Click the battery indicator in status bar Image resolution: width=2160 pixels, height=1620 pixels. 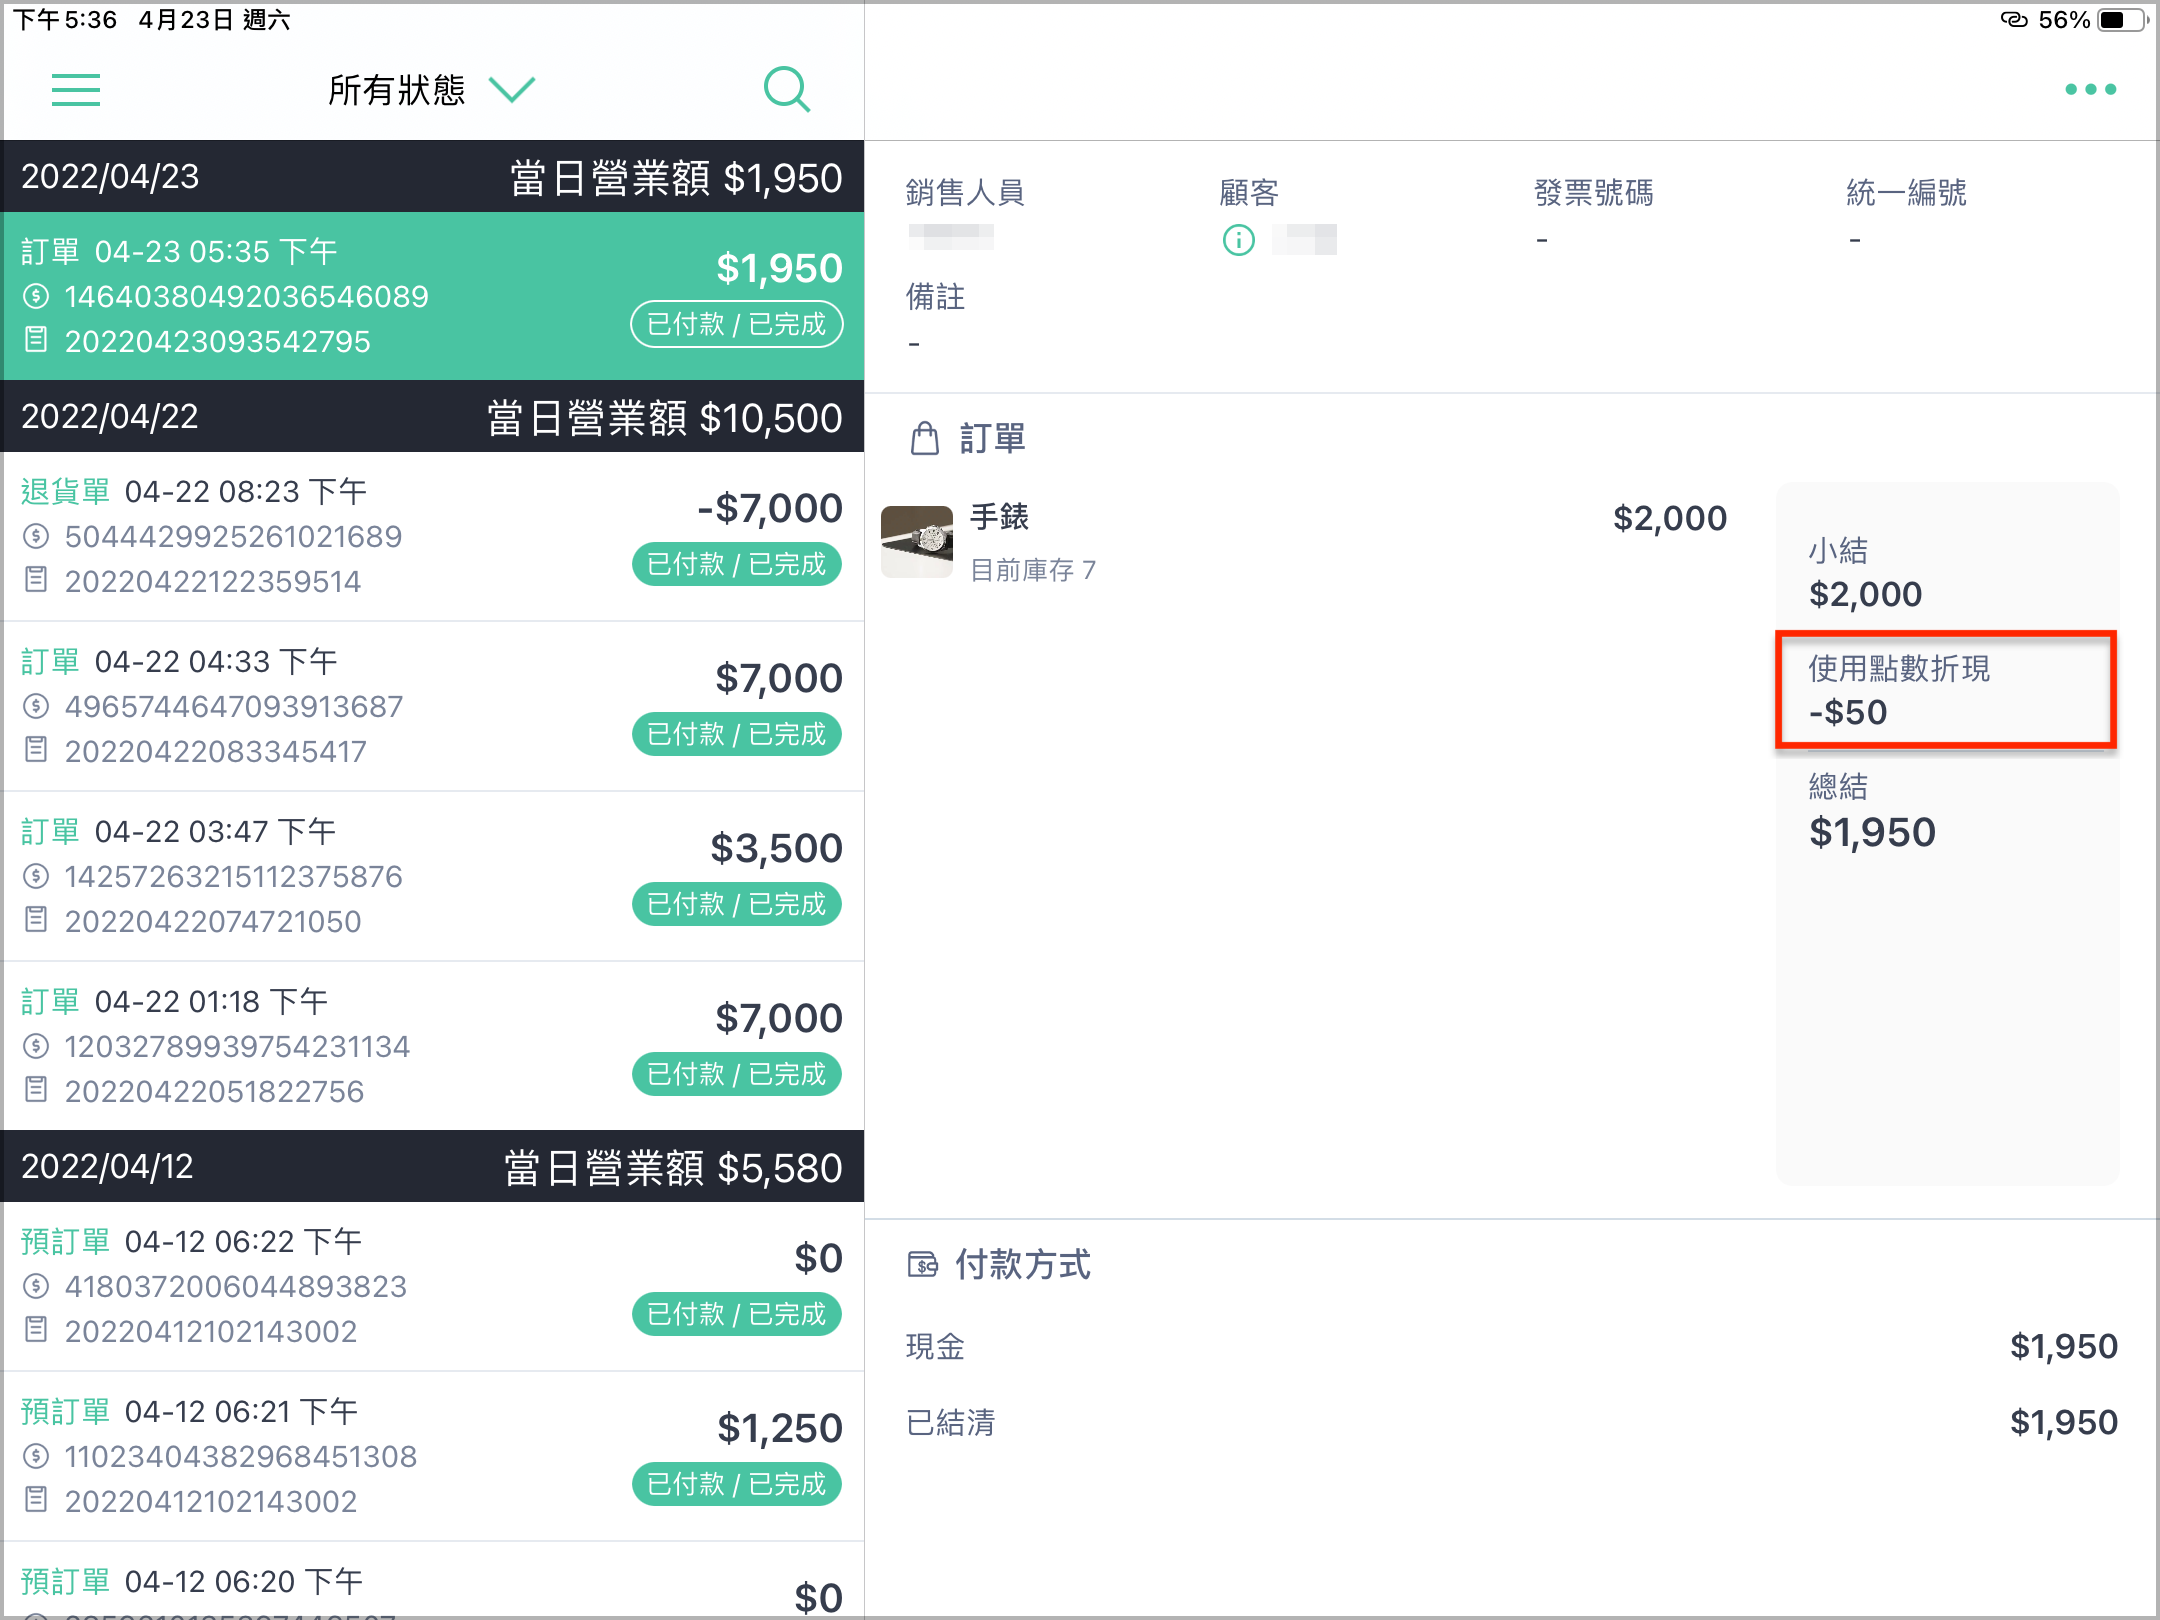2121,20
